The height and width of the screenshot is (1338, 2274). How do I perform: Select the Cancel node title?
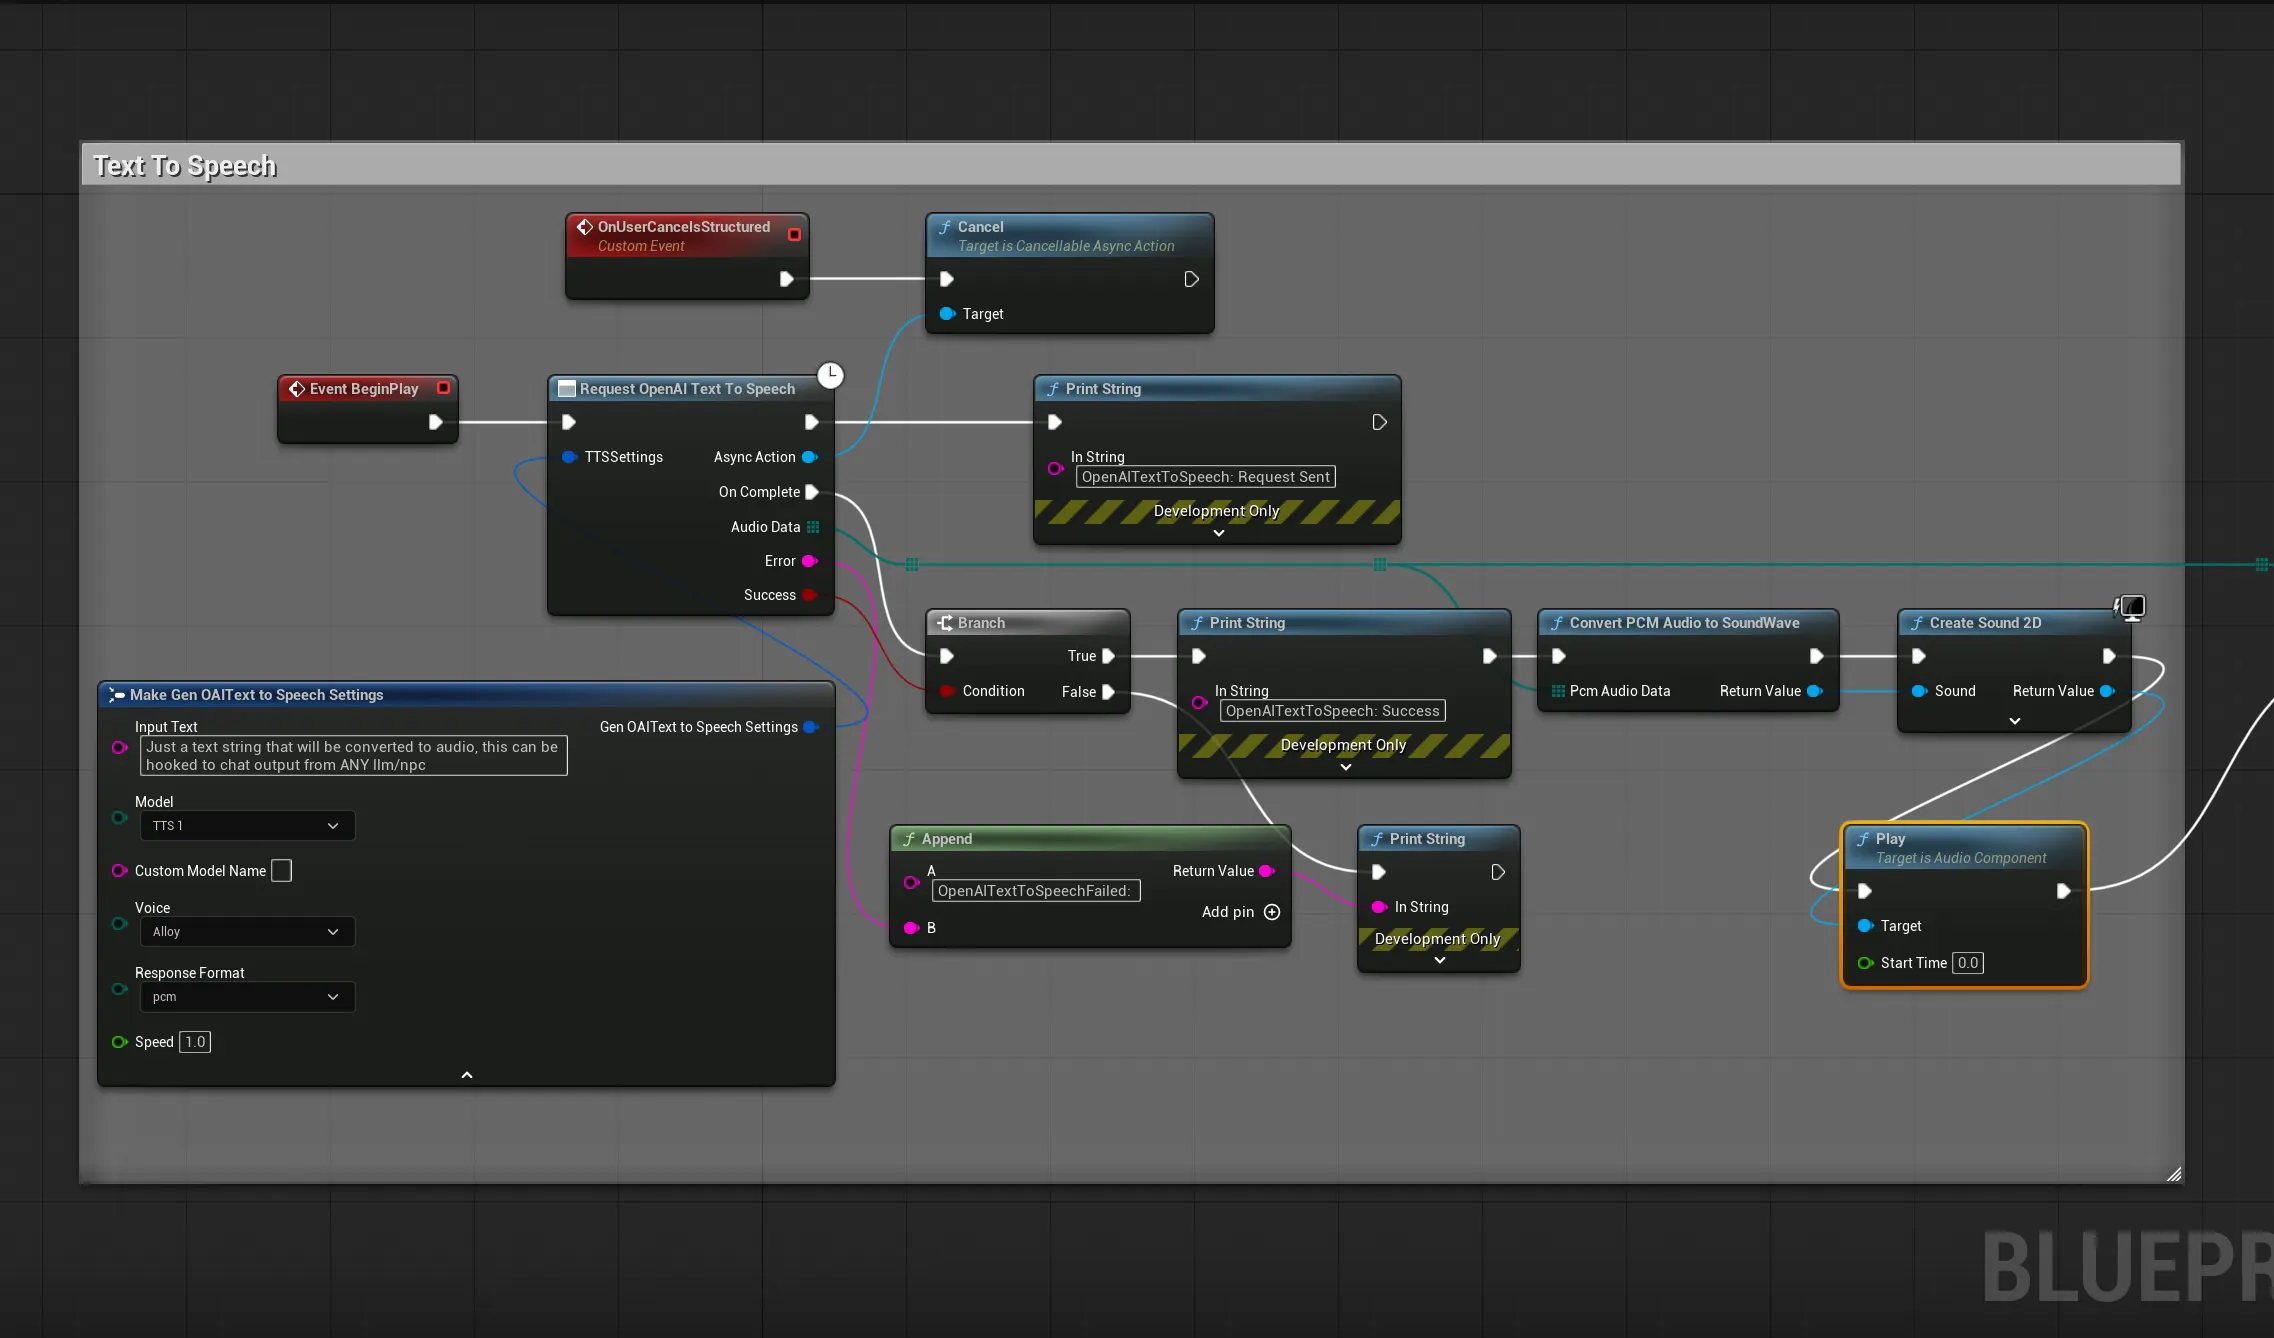click(980, 227)
